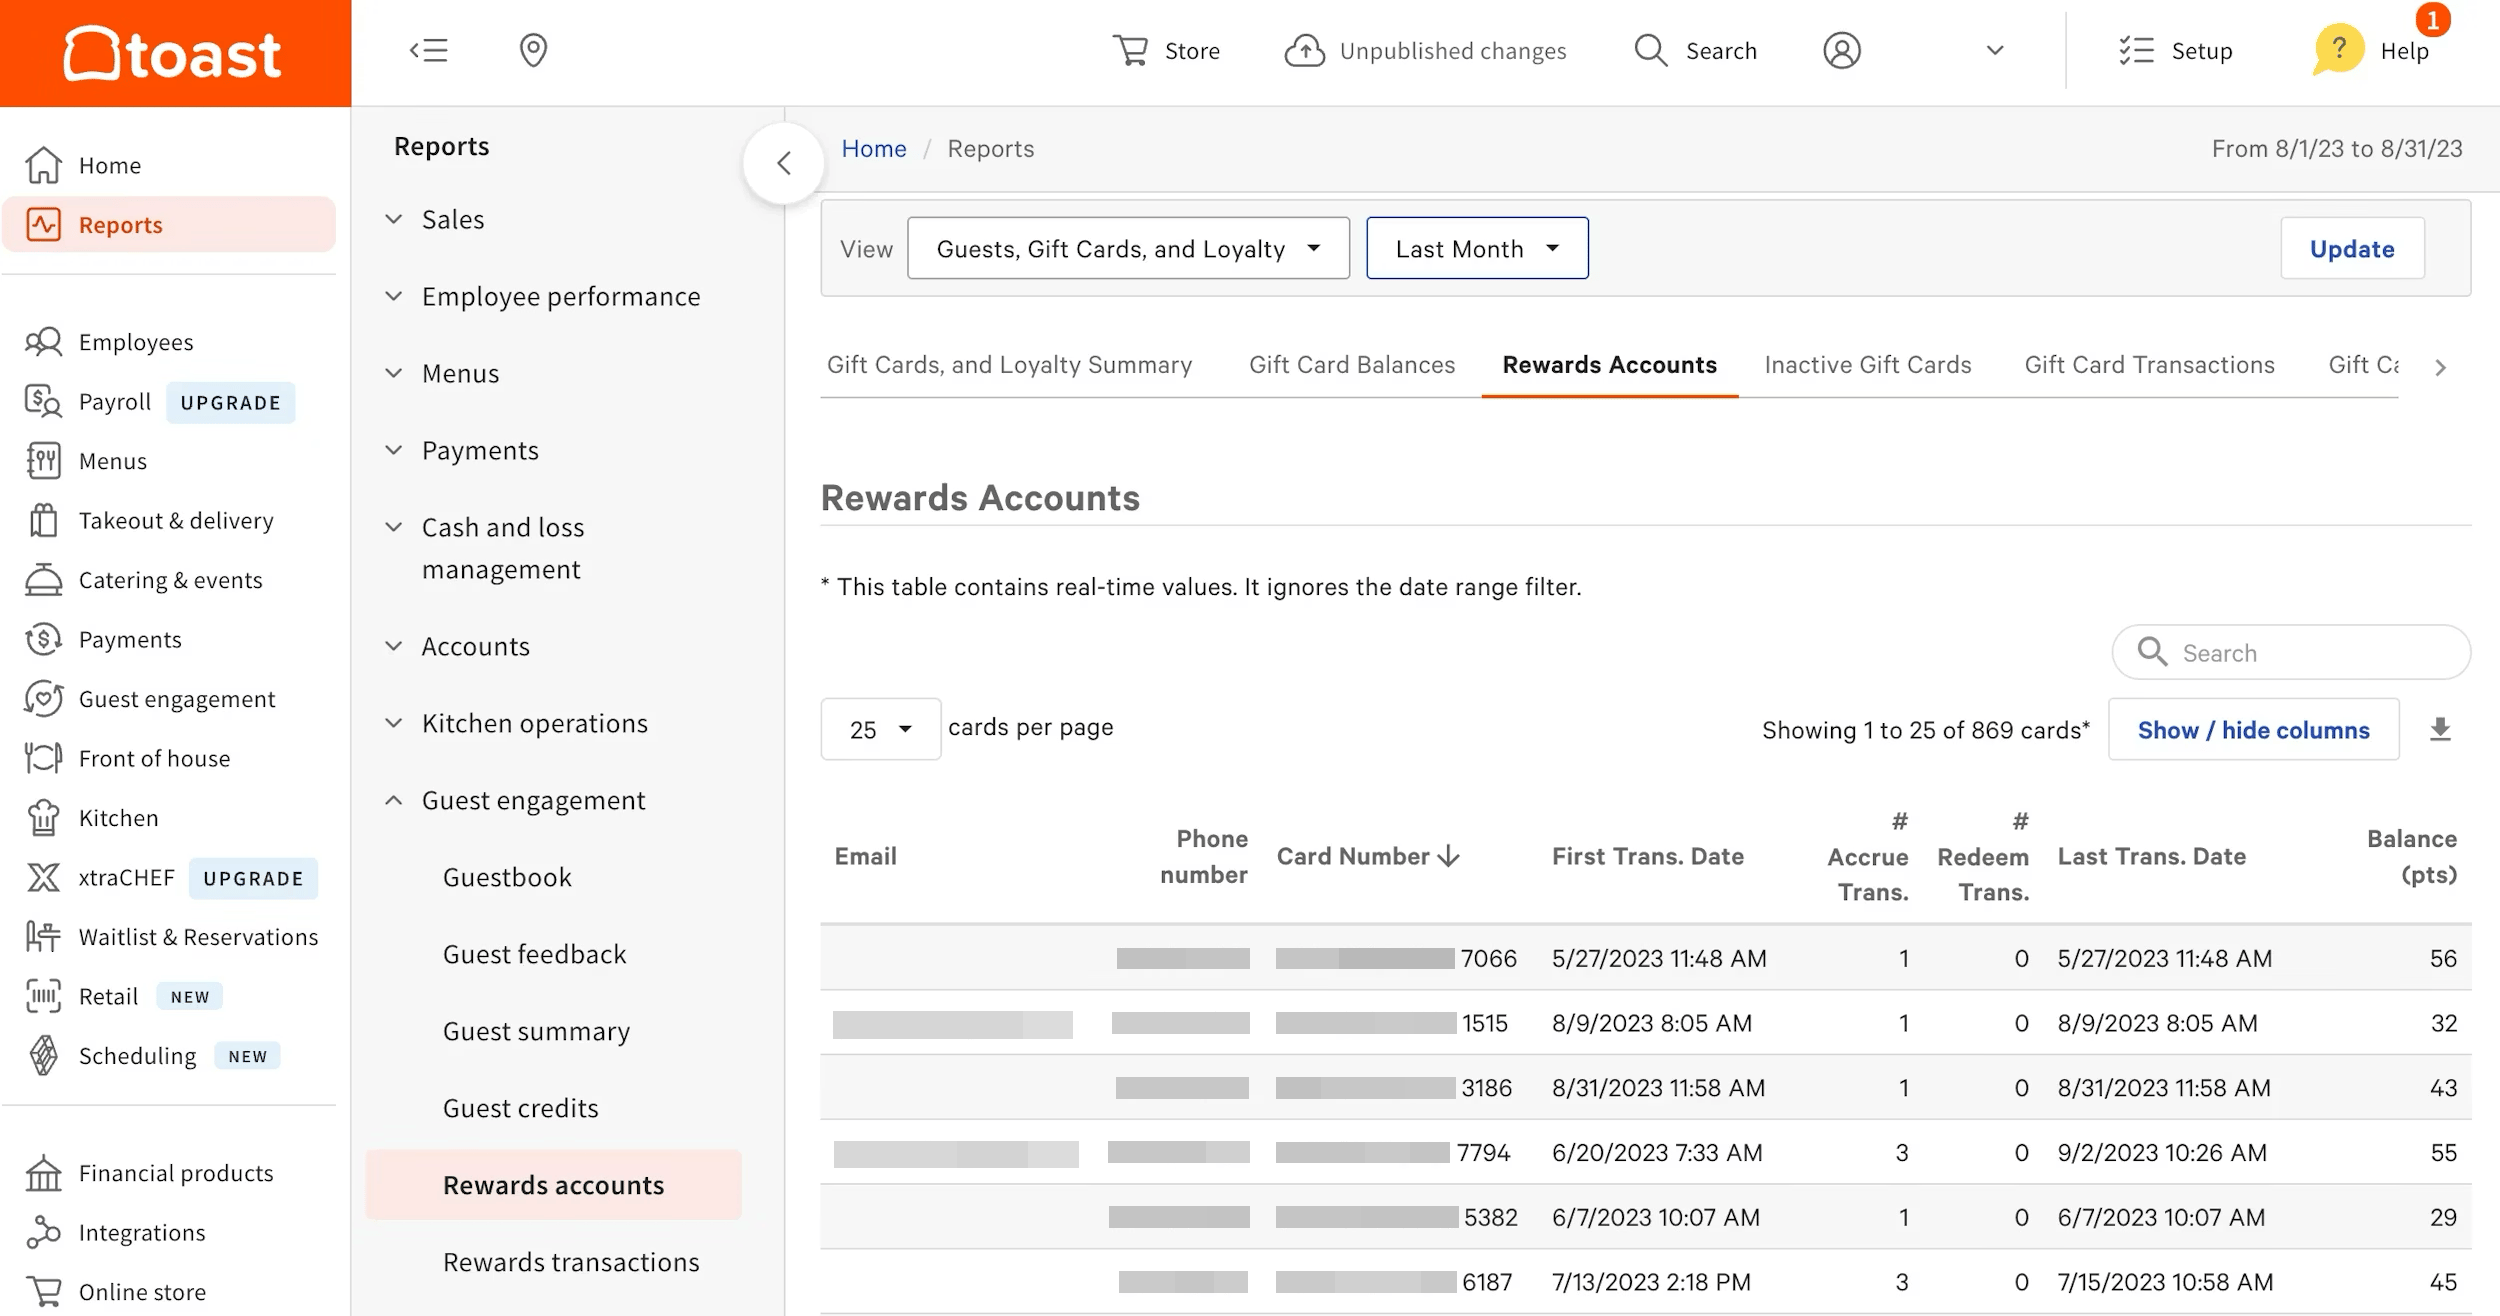The image size is (2500, 1316).
Task: Sort by Email column header
Action: [865, 856]
